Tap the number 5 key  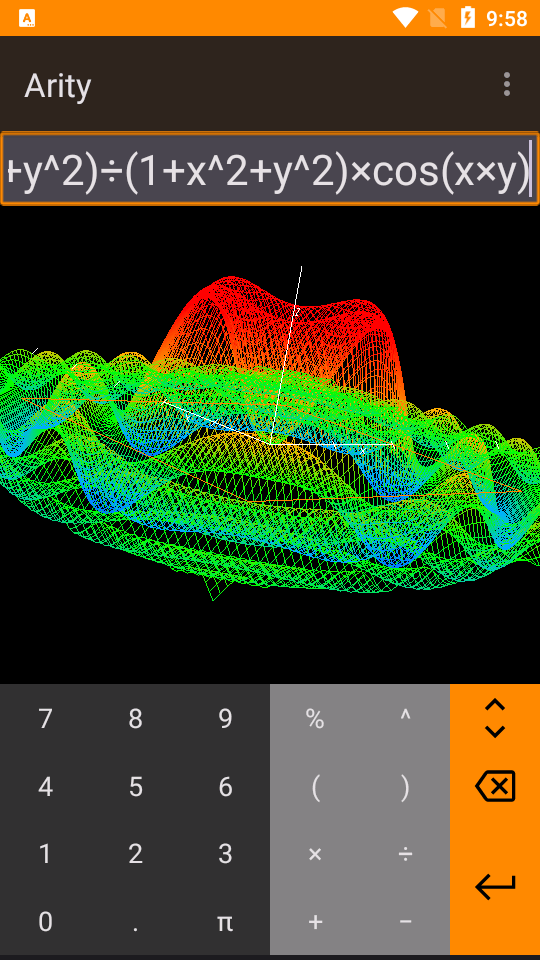click(135, 786)
